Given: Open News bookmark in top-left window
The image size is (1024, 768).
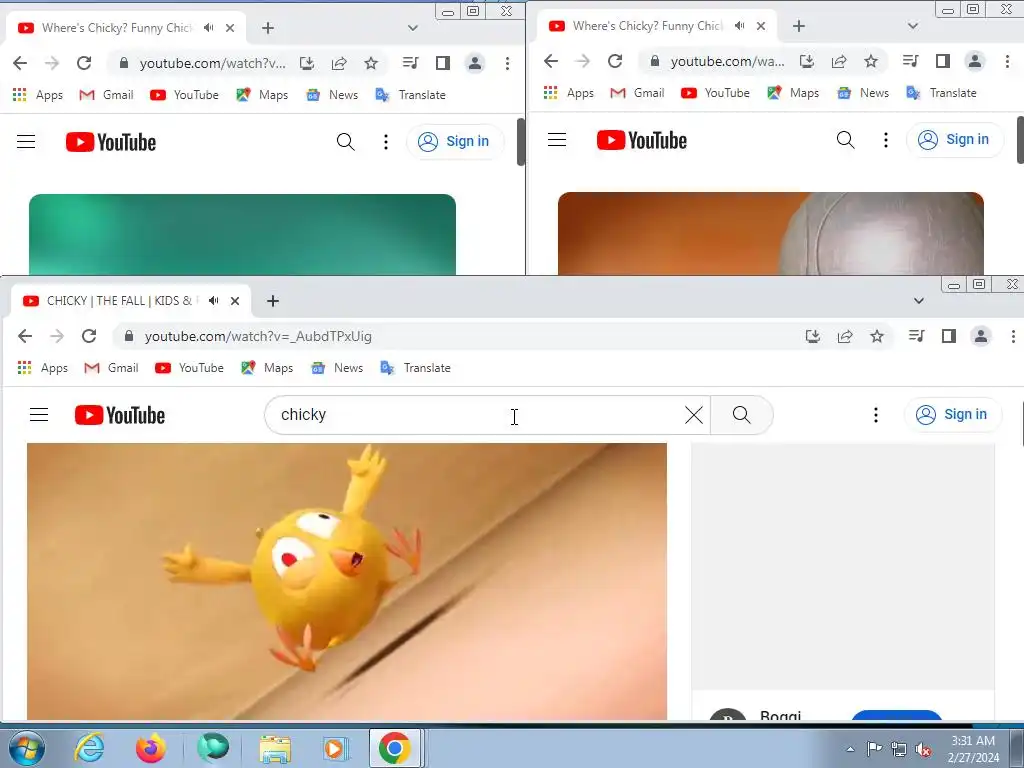Looking at the screenshot, I should click(332, 95).
